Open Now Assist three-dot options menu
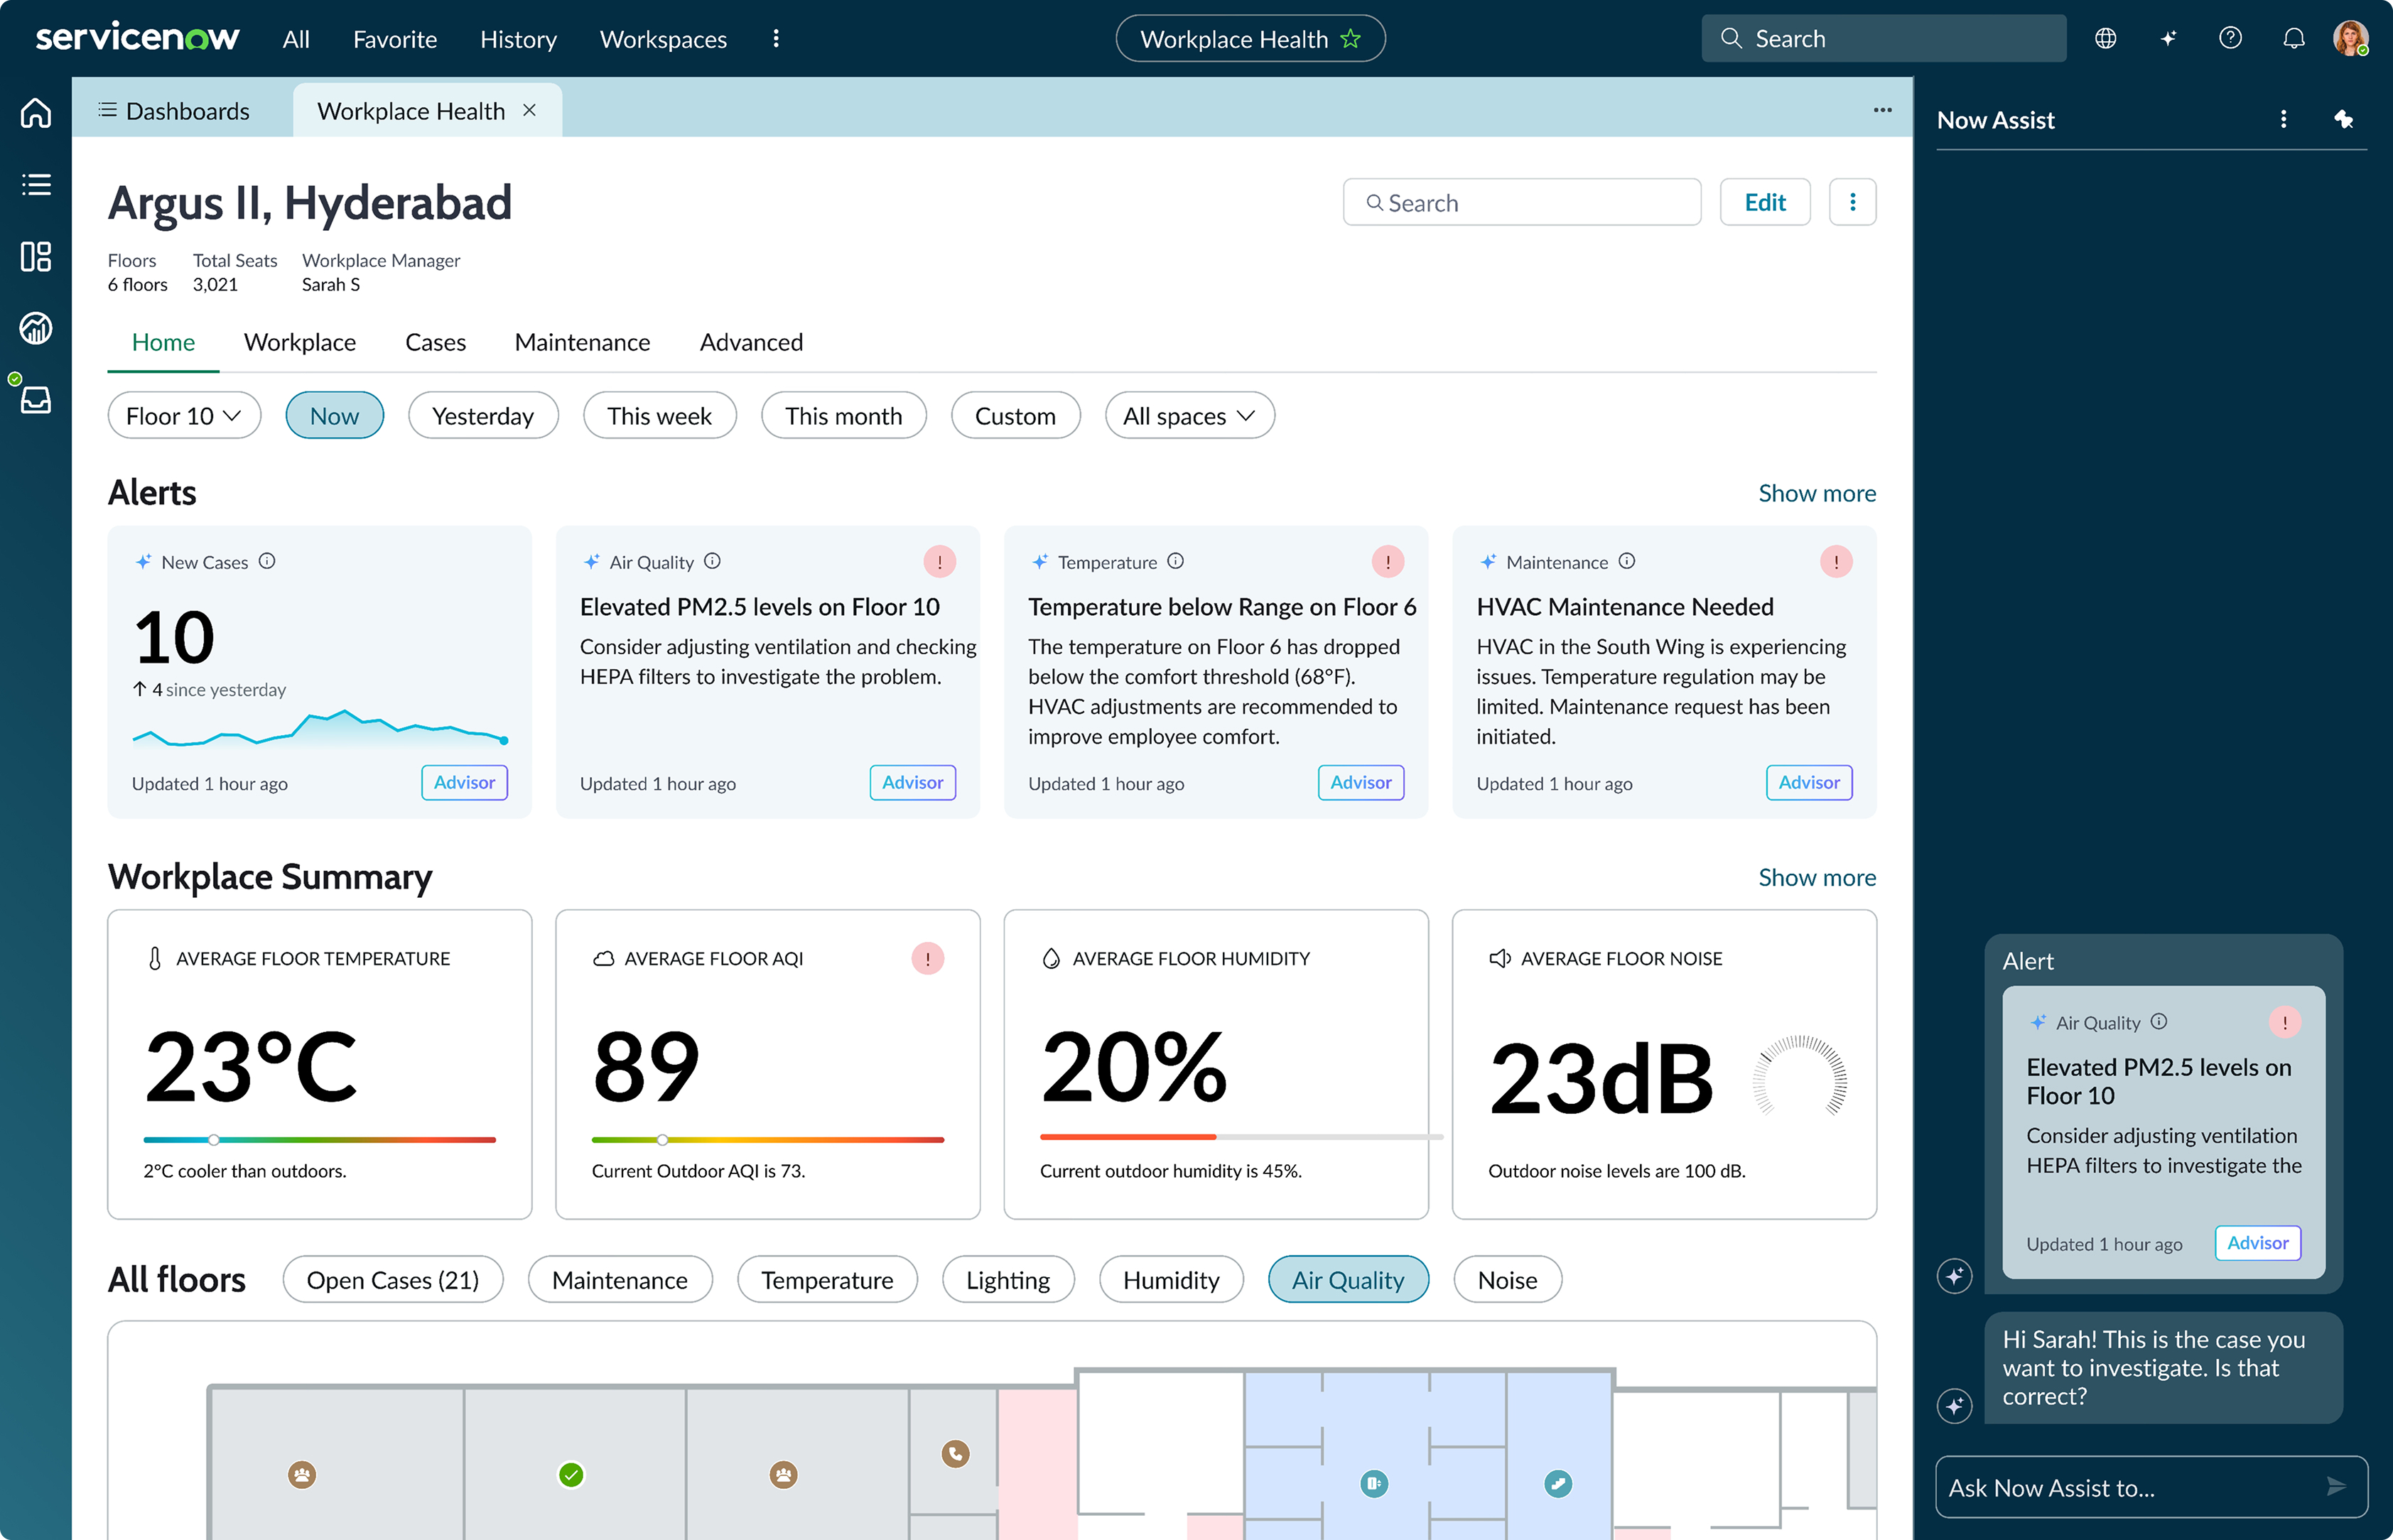 pos(2283,120)
